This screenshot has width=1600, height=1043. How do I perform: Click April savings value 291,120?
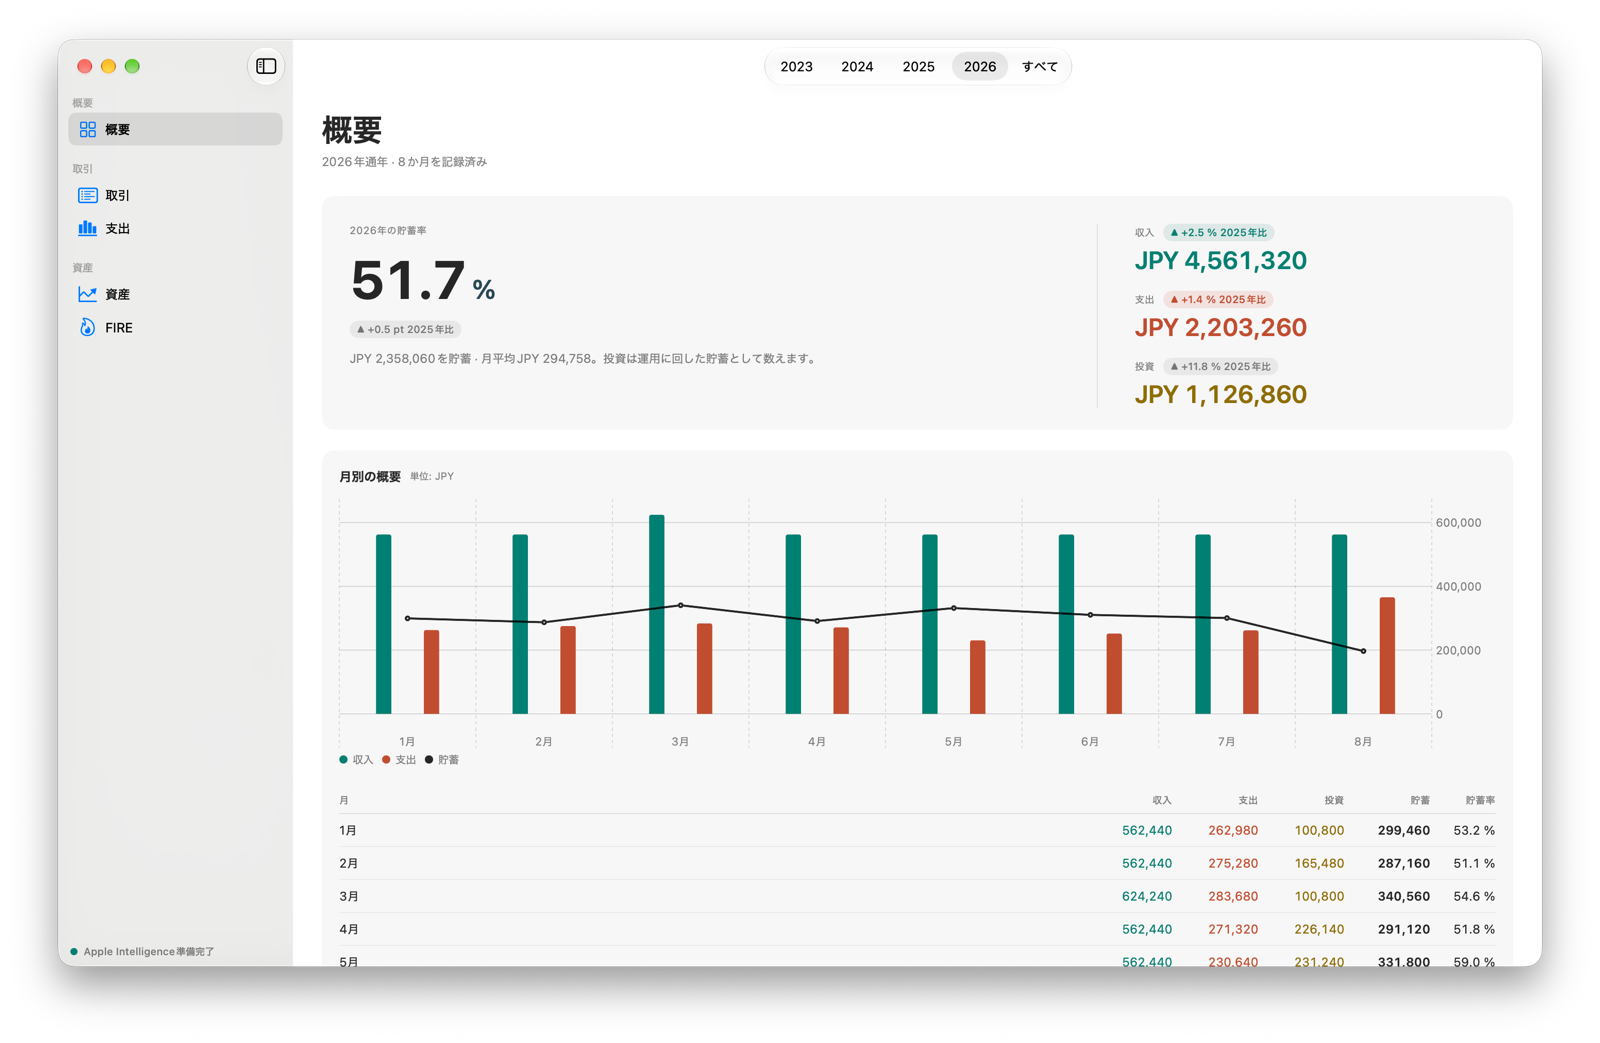point(1404,929)
